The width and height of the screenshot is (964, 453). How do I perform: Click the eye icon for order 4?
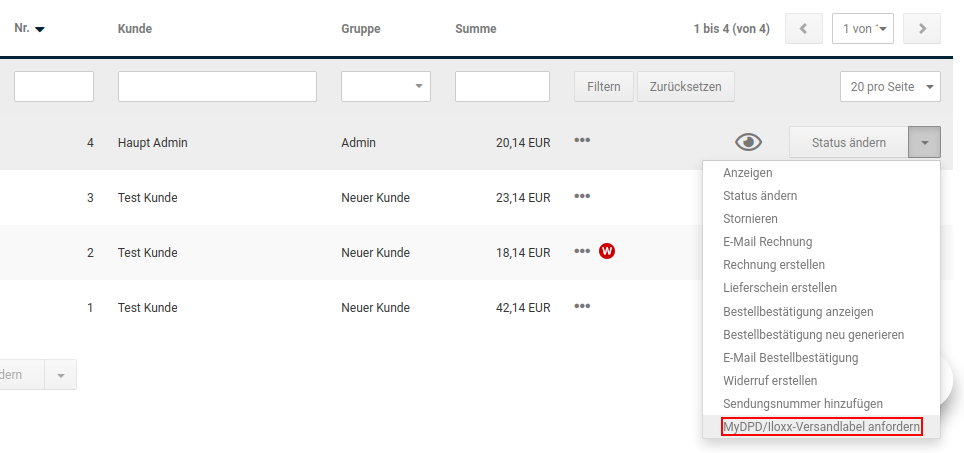coord(748,143)
